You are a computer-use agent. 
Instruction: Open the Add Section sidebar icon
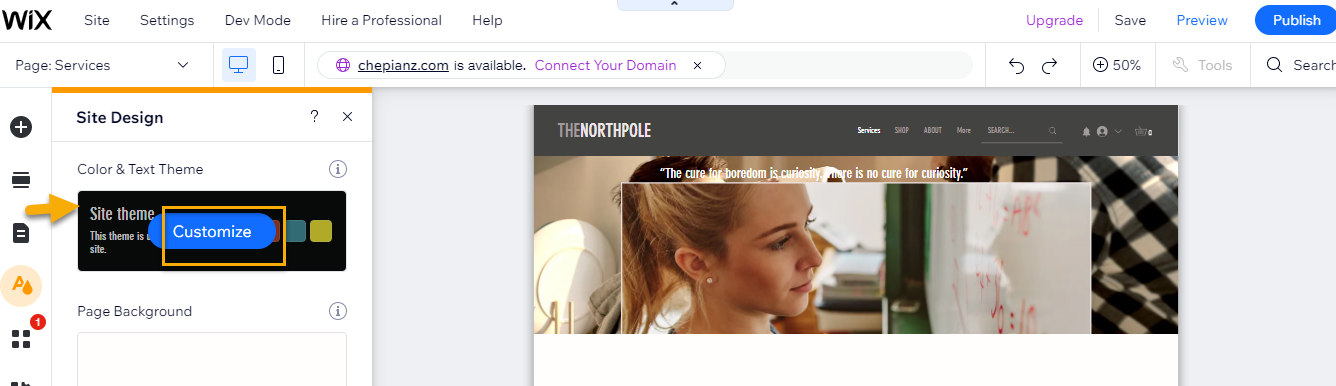click(x=21, y=180)
